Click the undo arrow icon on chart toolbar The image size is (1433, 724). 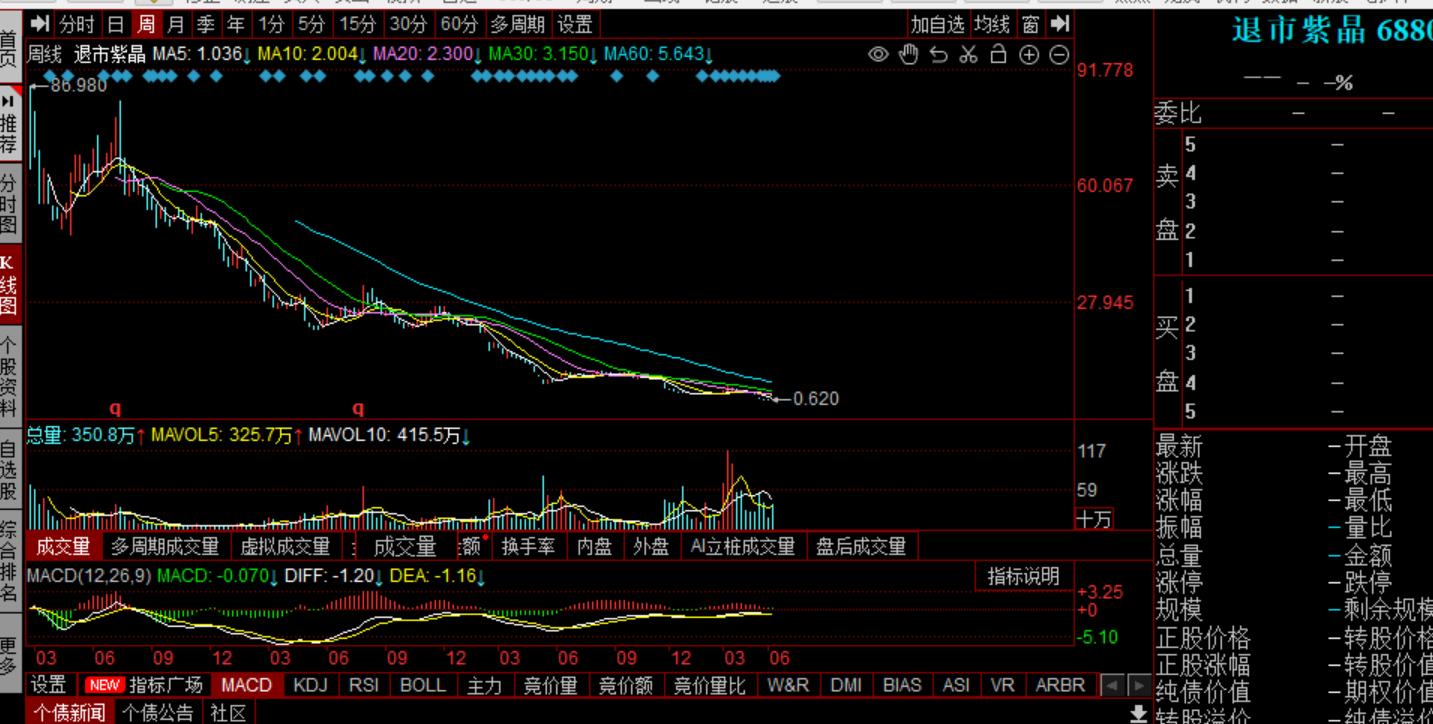(938, 55)
